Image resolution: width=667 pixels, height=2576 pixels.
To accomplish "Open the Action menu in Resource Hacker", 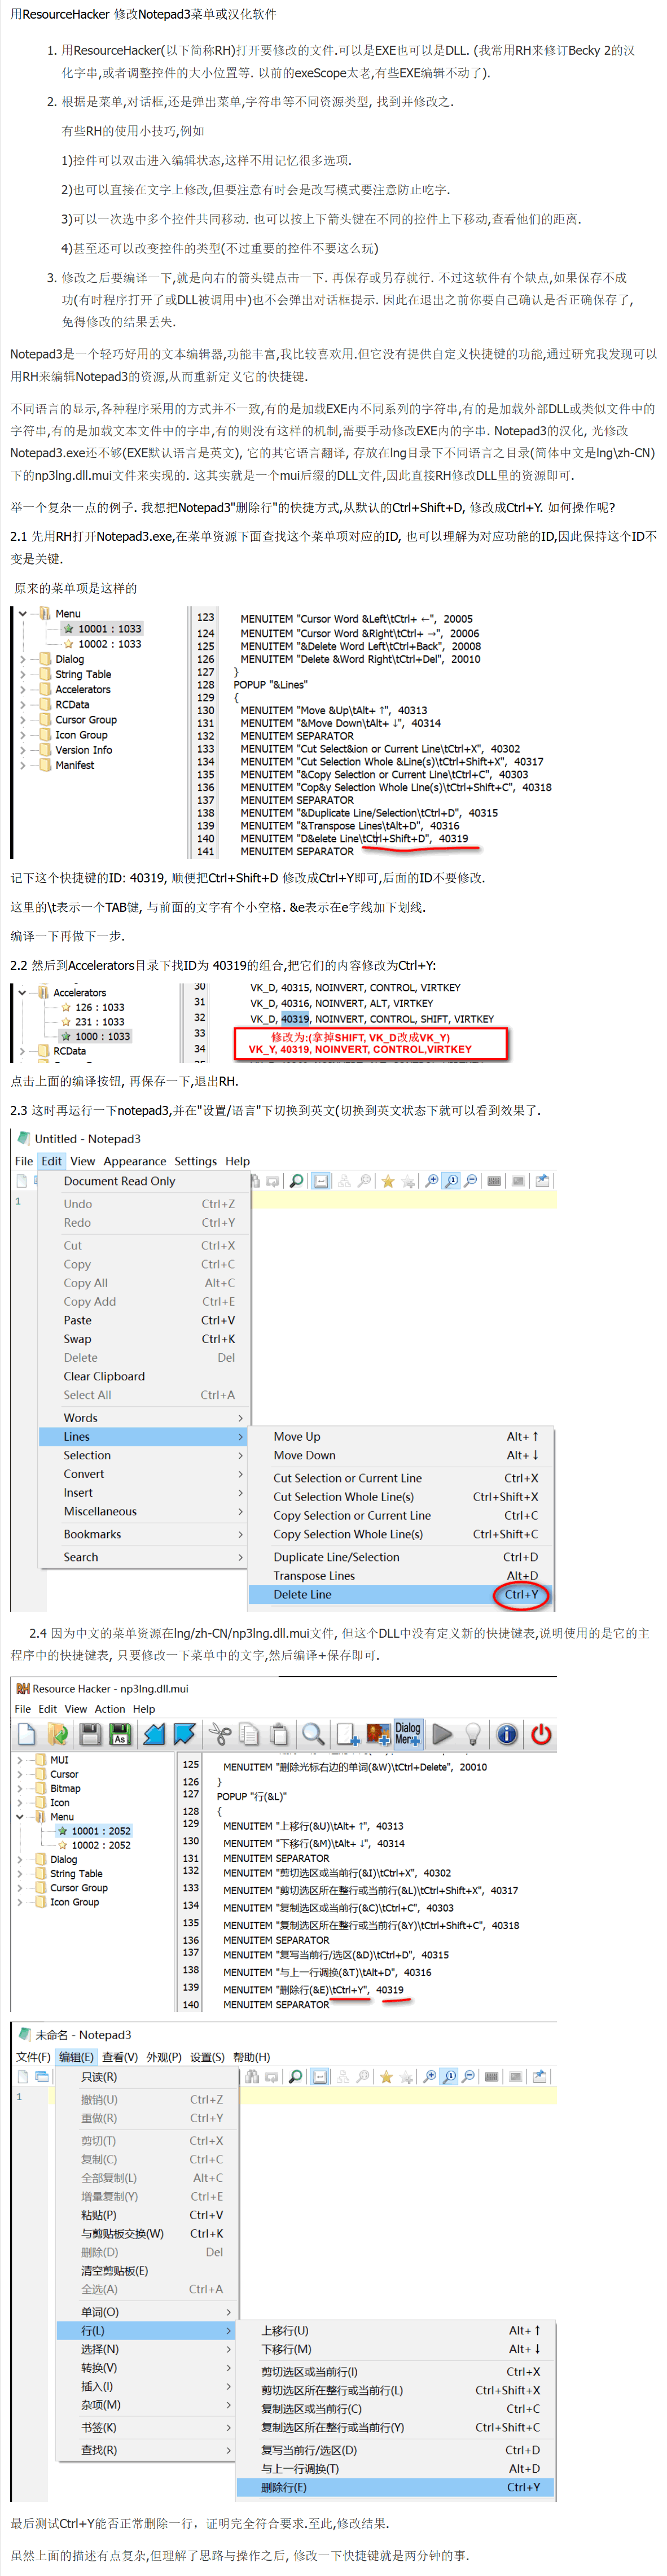I will point(110,1709).
